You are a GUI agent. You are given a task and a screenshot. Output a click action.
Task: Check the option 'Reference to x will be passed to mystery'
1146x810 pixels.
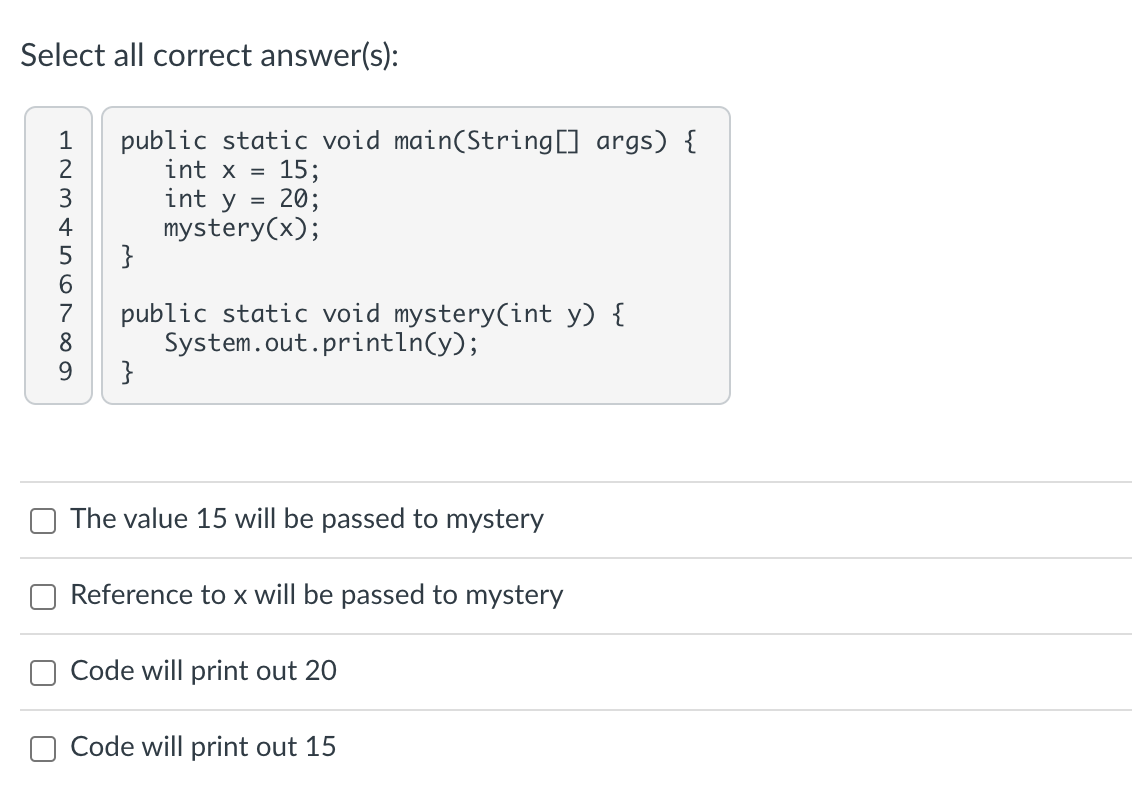point(42,597)
